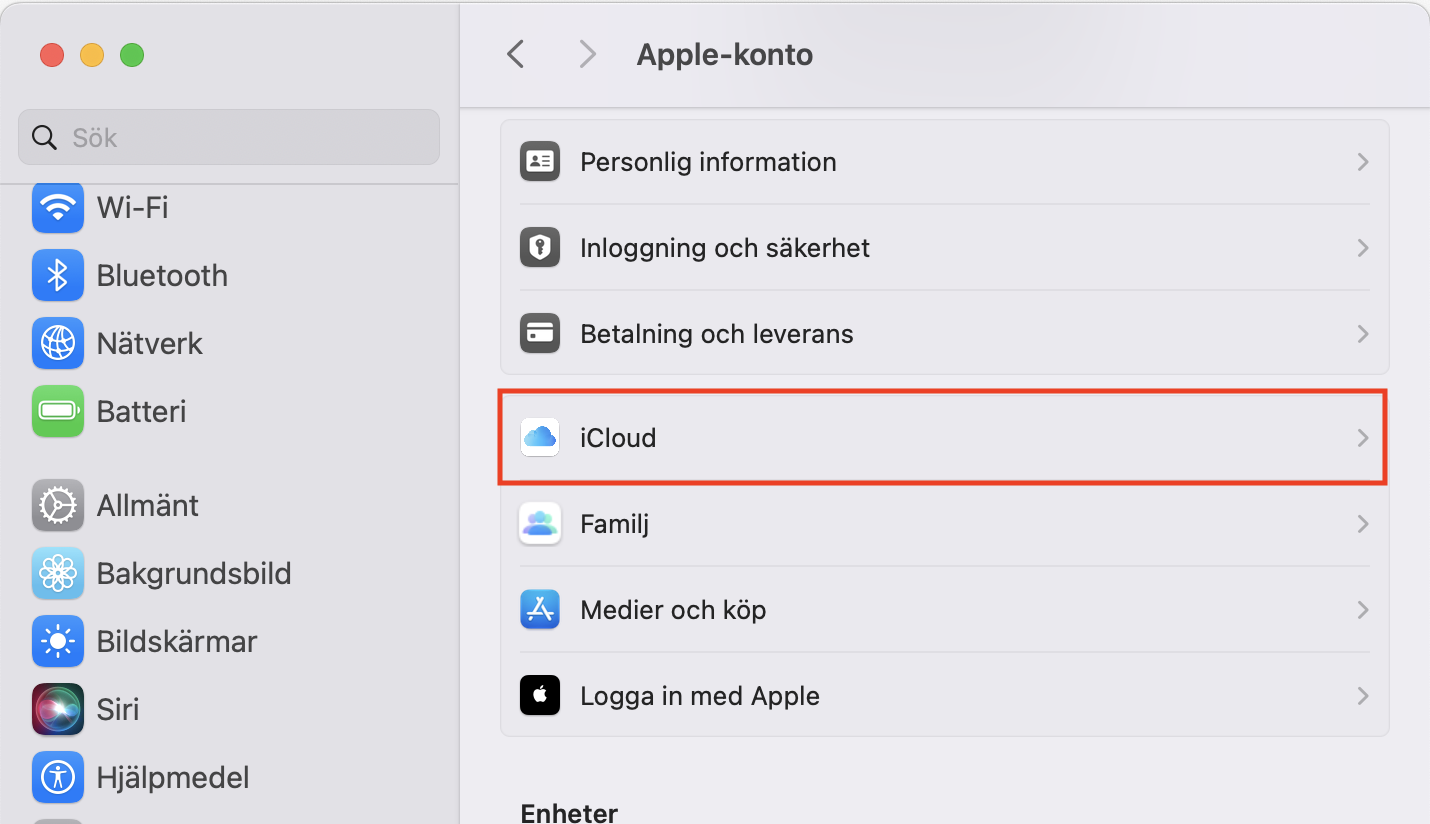Click the yellow minimize window button
Screen dimensions: 1430x824
[x=92, y=54]
